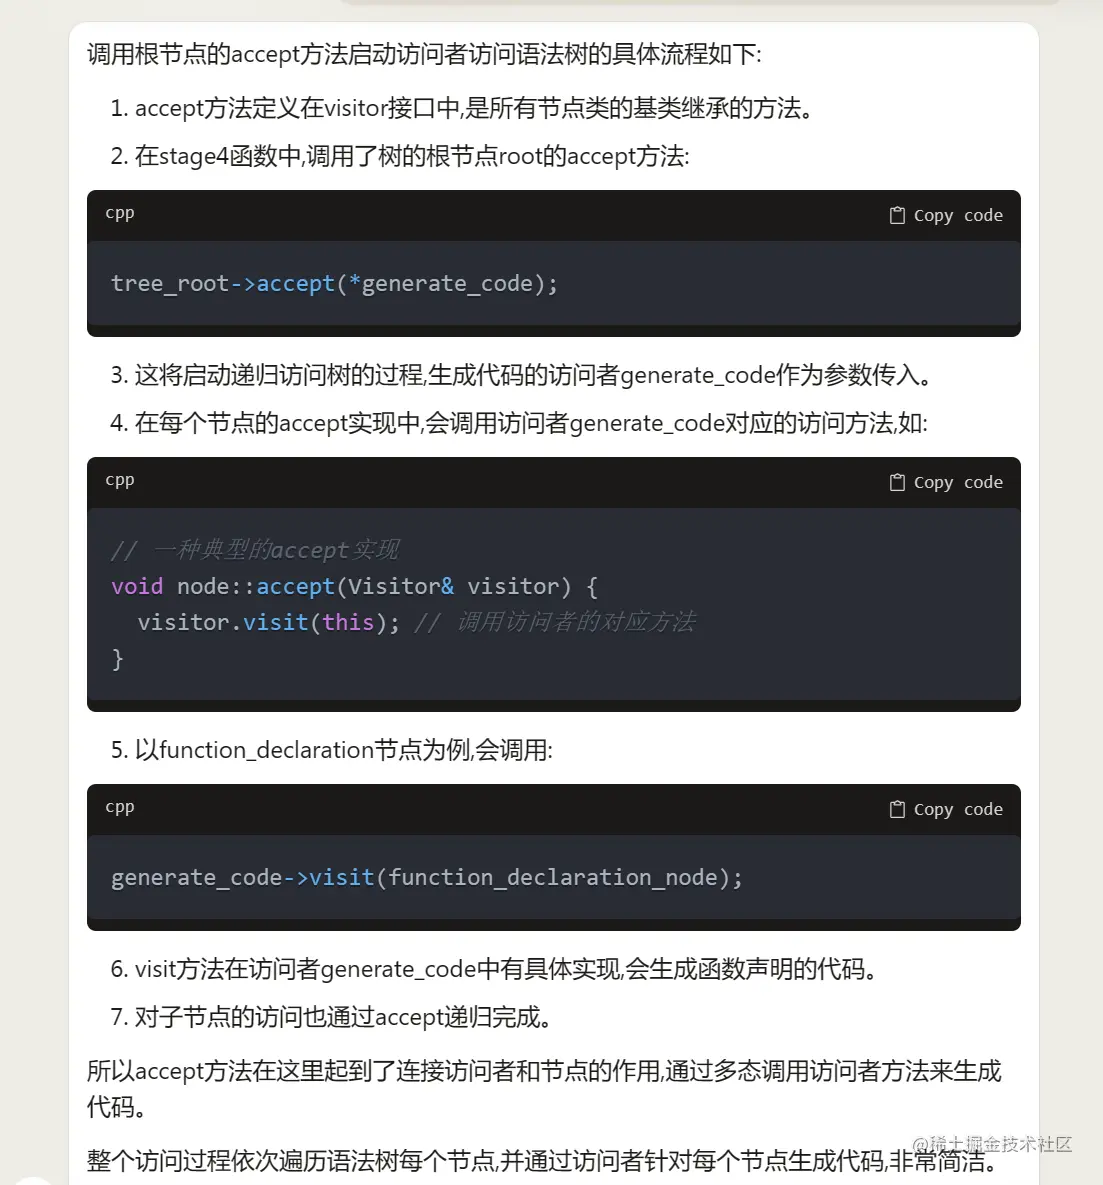Click the generate_code->visit(function_declaration_node) code line
This screenshot has width=1103, height=1185.
427,878
